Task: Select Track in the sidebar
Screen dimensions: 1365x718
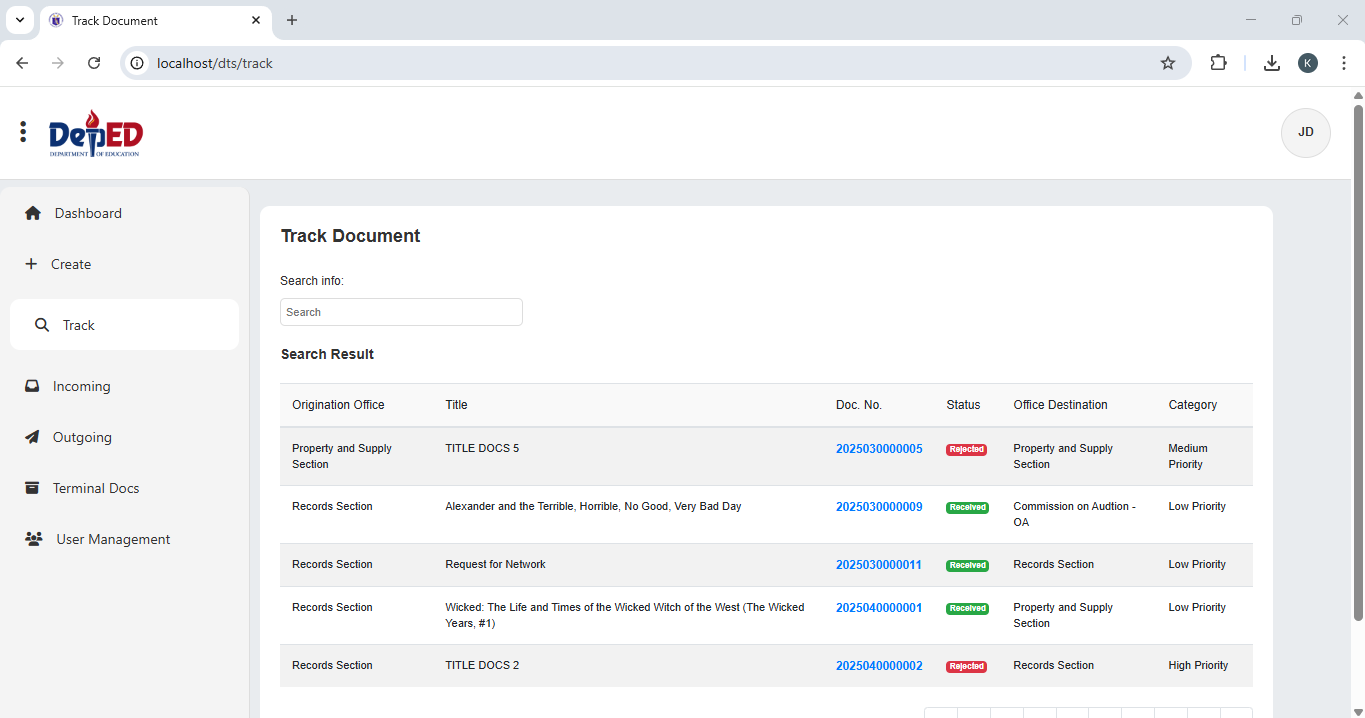Action: pos(124,325)
